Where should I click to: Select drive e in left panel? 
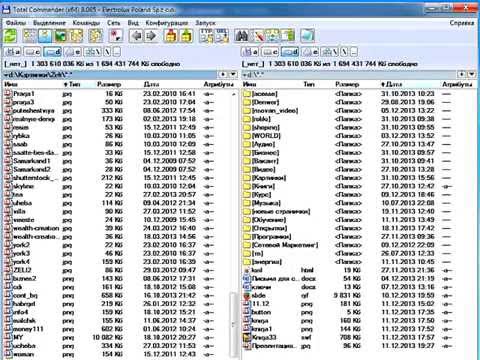(72, 52)
